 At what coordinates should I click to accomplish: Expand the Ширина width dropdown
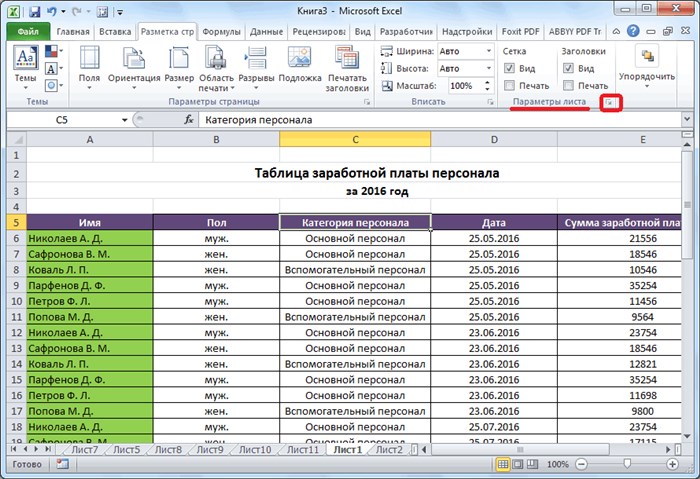point(489,51)
